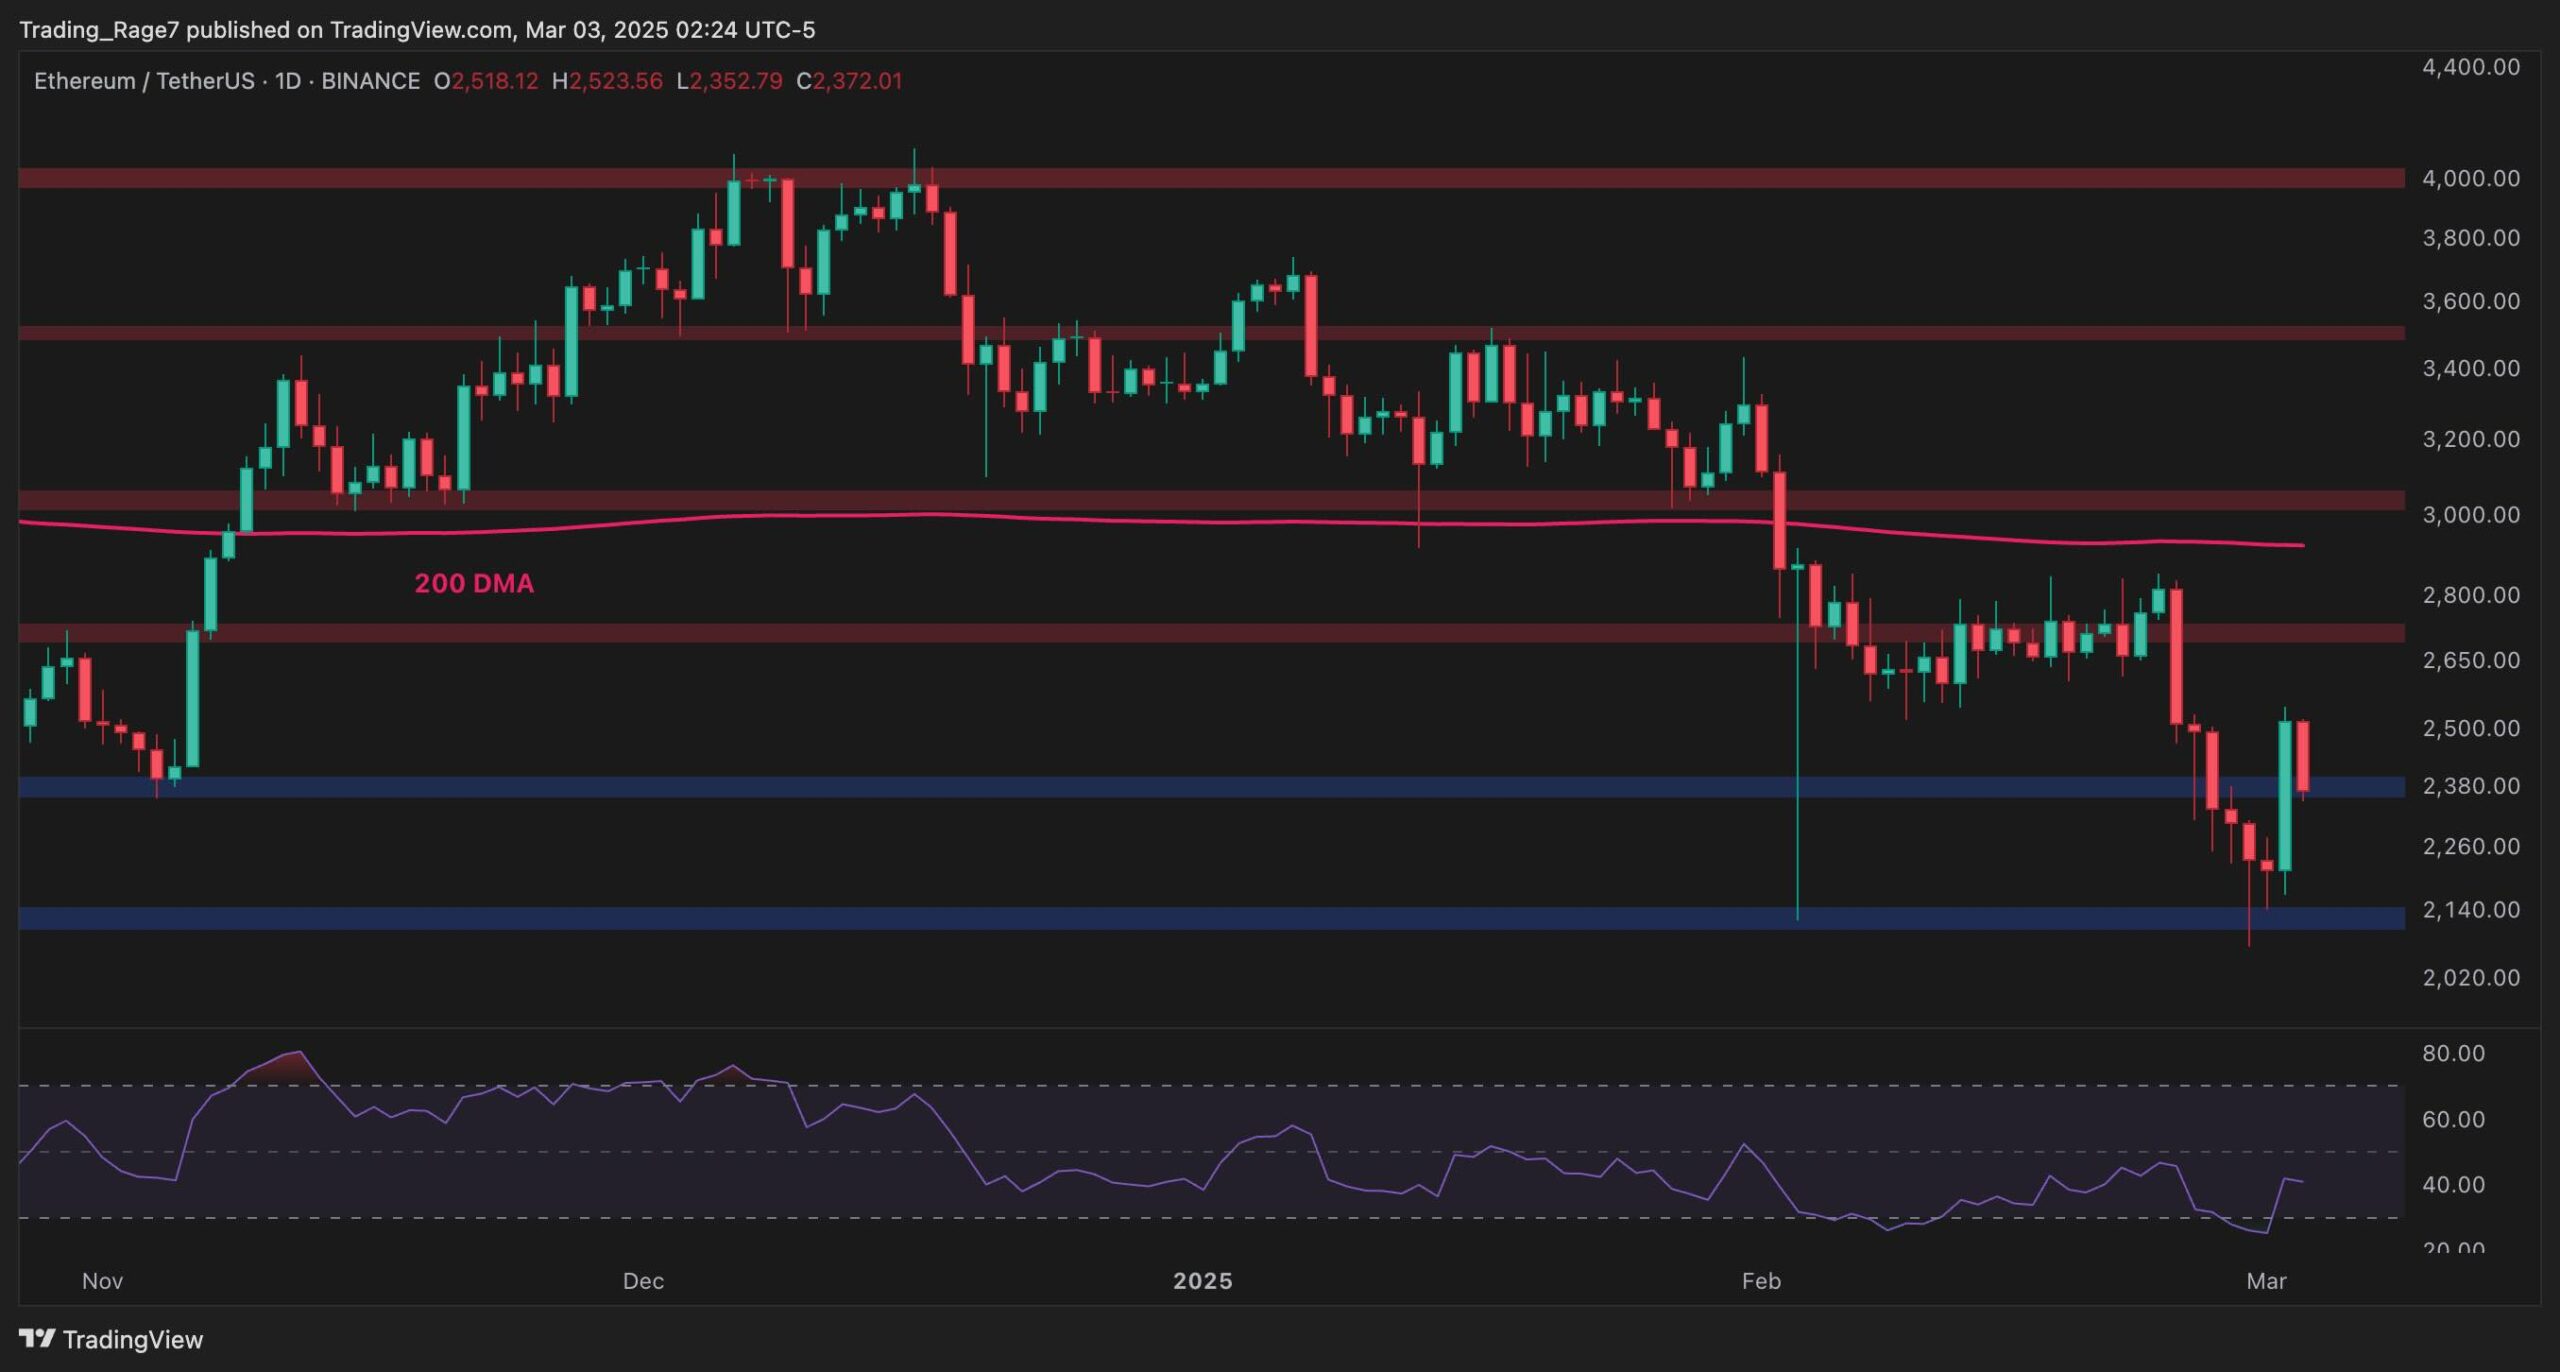Click the TradingView wordmark at the bottom left
The width and height of the screenshot is (2560, 1372).
(x=132, y=1339)
